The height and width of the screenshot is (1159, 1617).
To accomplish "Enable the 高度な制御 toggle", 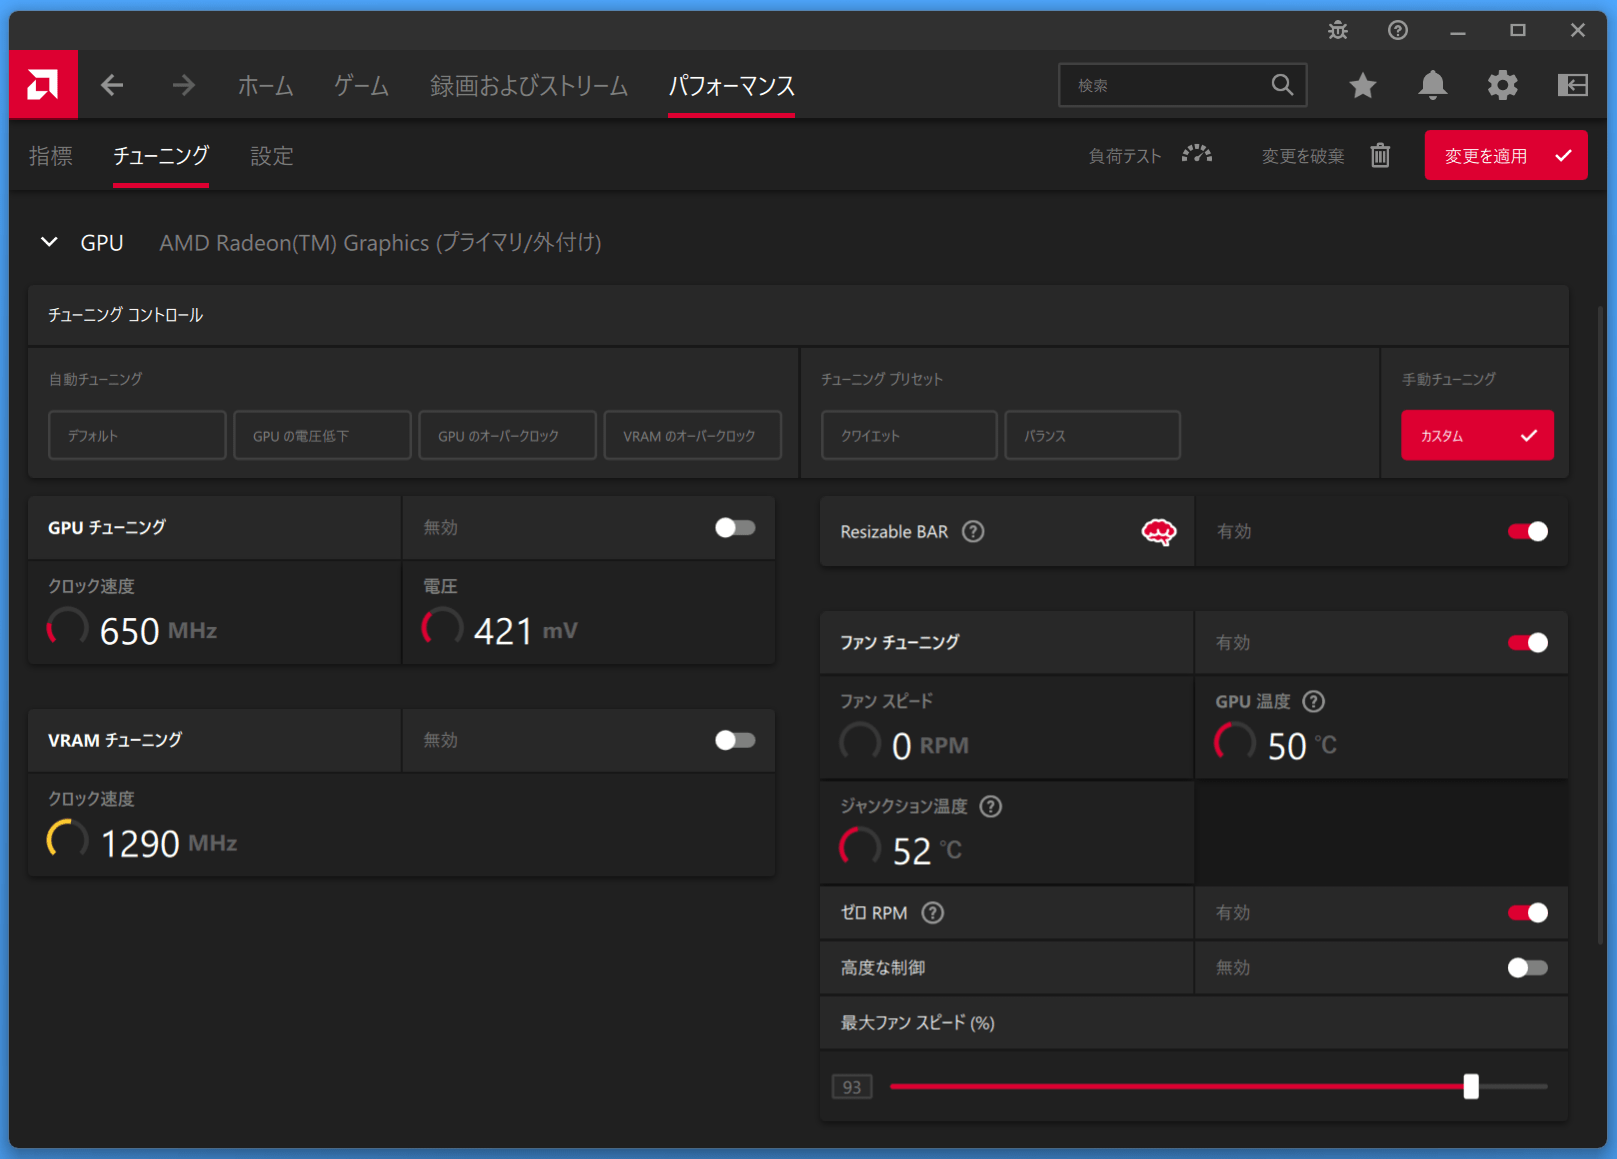I will (1528, 968).
